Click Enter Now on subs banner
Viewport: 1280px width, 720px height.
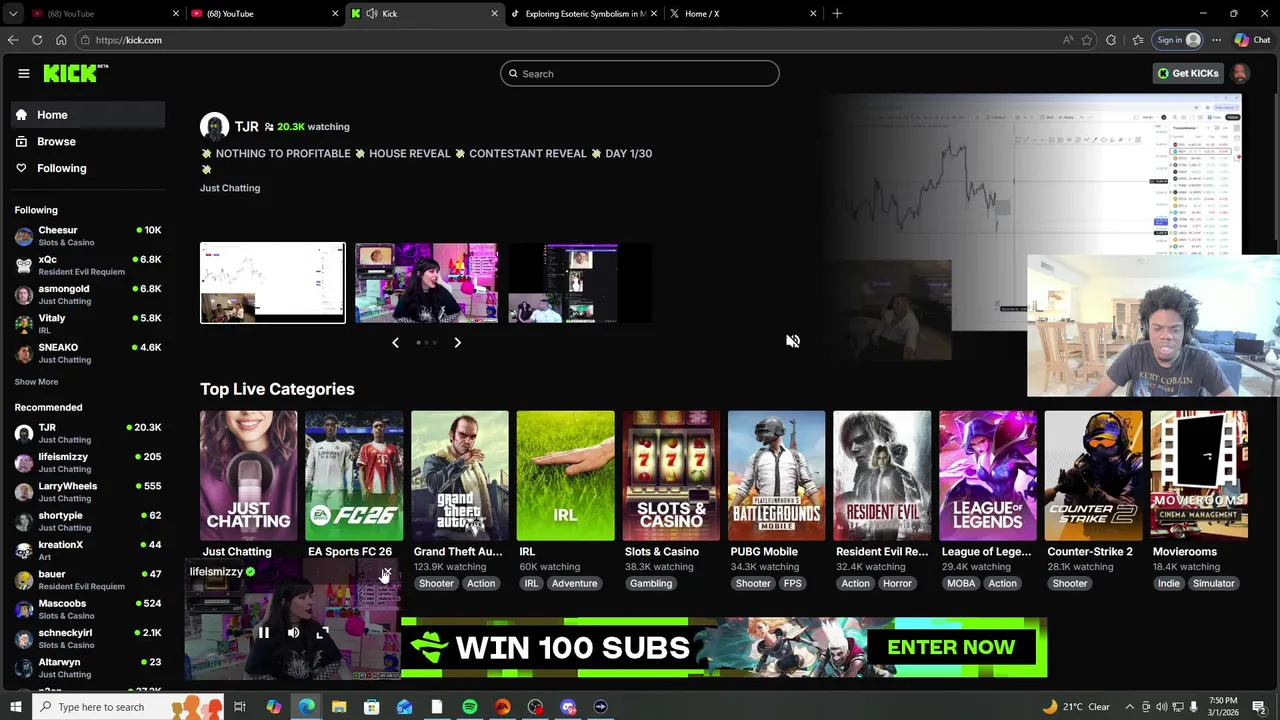pos(951,647)
